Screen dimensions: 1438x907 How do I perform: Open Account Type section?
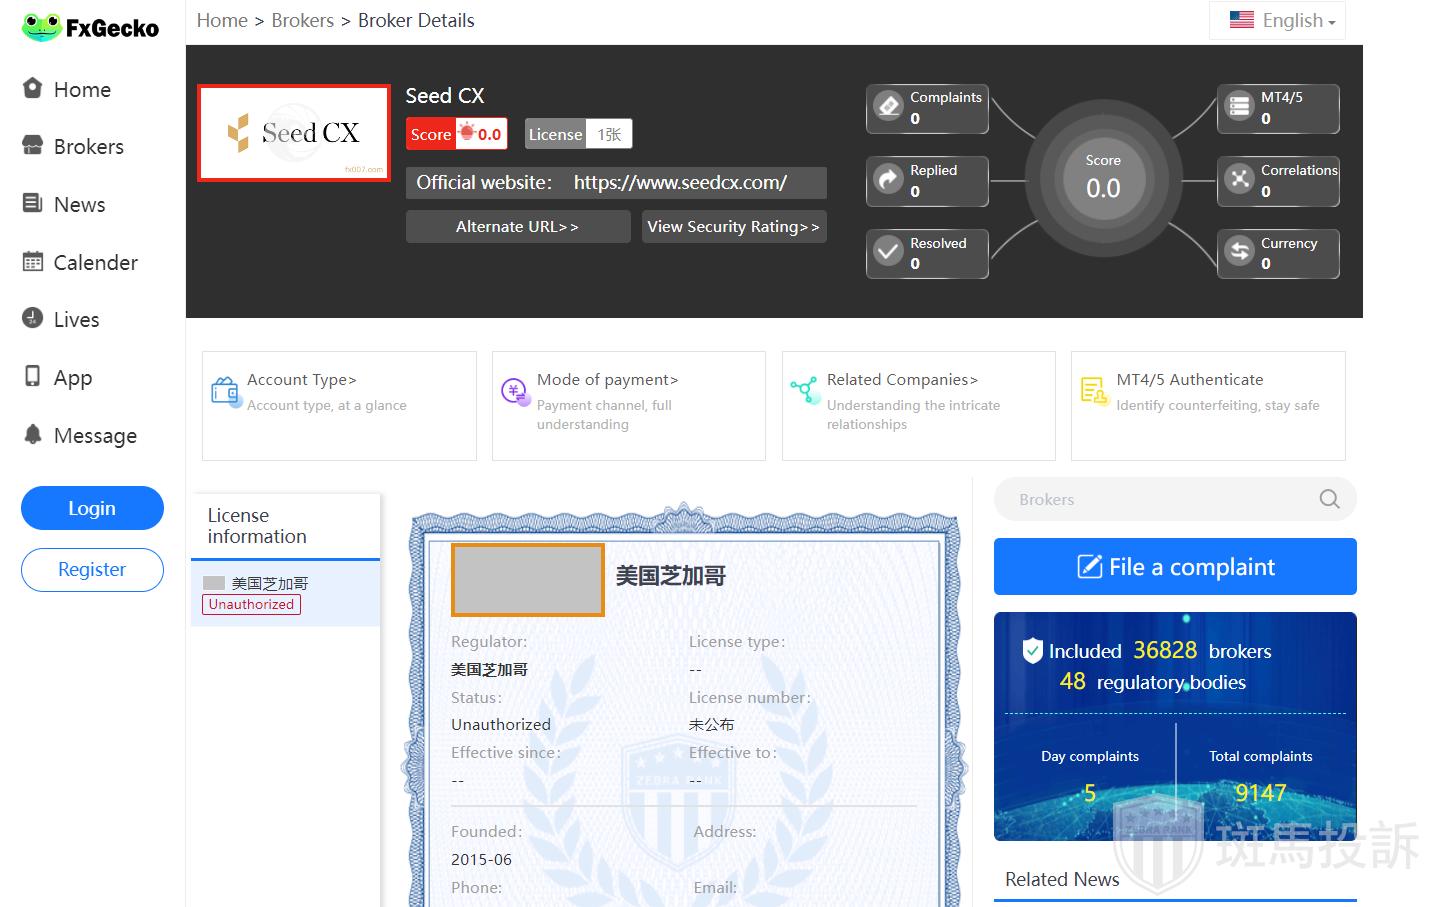301,380
